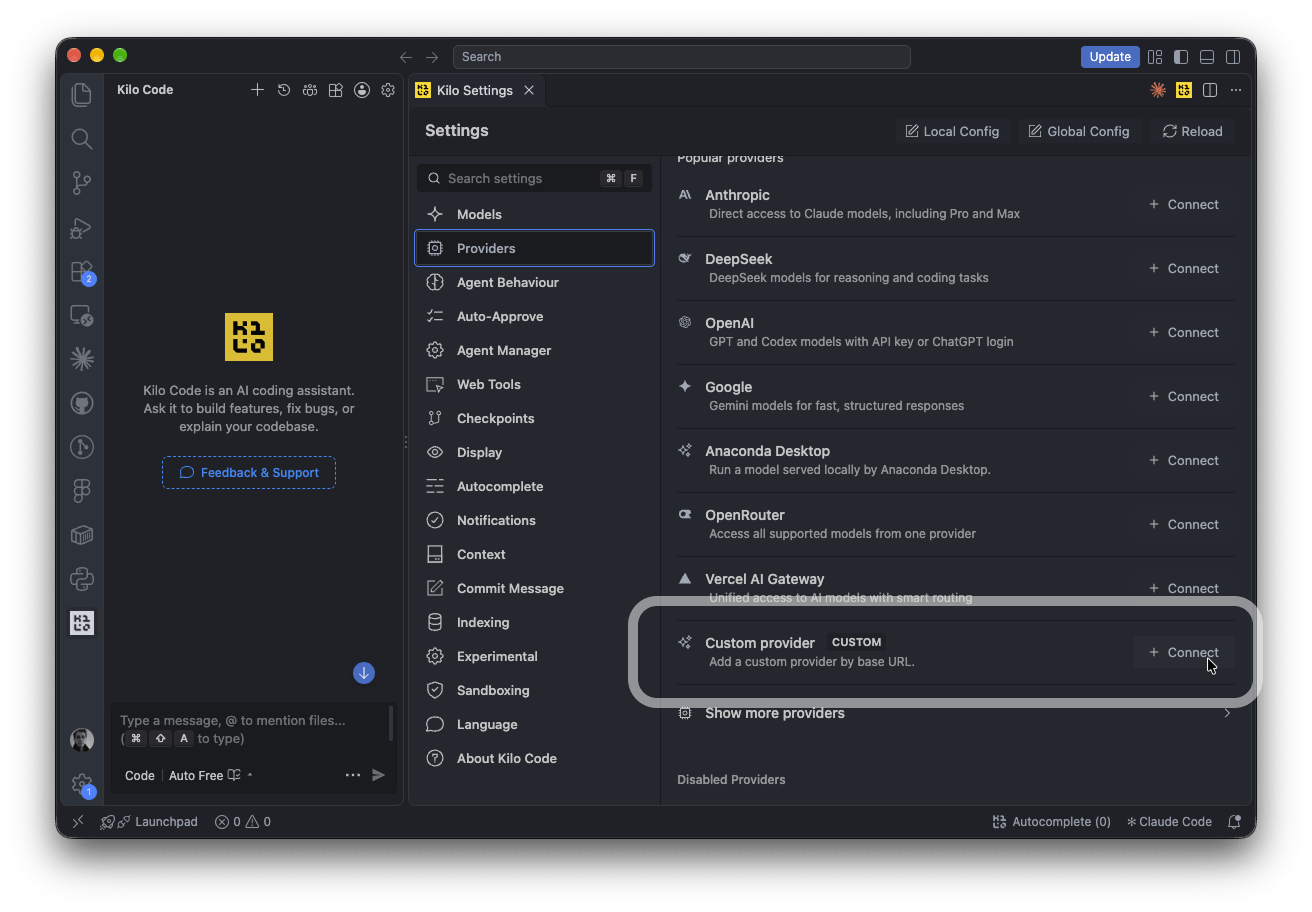Click the Kilo icon in editor actions
Screen dimensions: 1312x912
[1184, 90]
